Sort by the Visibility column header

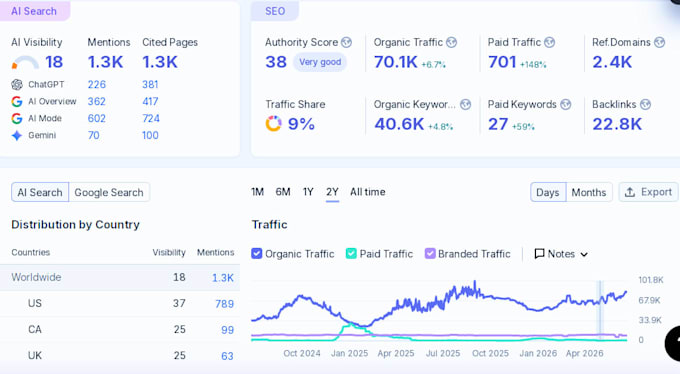pyautogui.click(x=169, y=253)
